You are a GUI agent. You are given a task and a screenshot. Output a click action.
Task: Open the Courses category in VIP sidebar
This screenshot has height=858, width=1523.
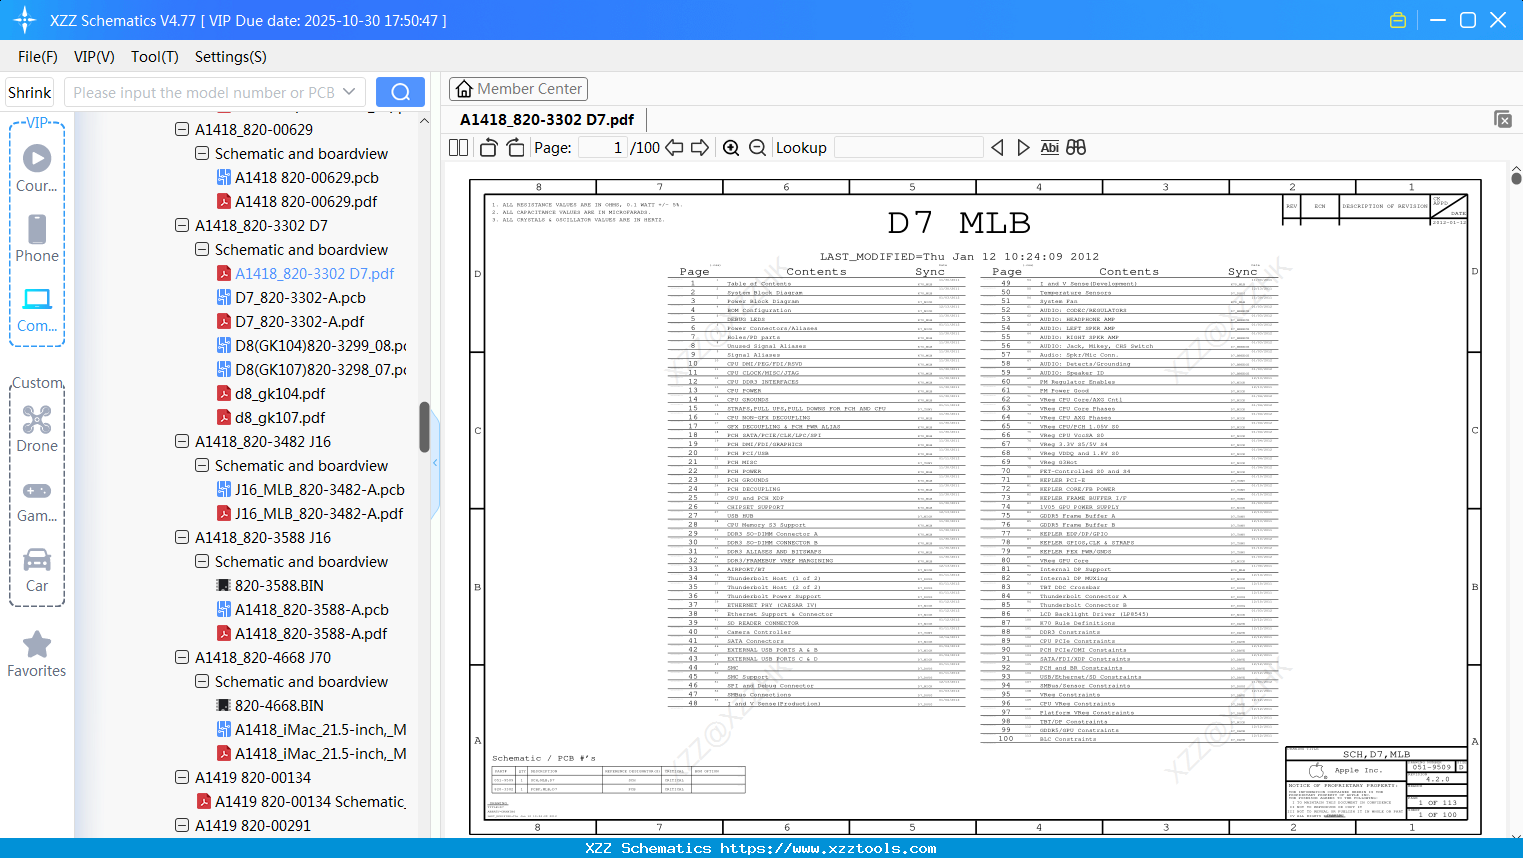(x=37, y=168)
